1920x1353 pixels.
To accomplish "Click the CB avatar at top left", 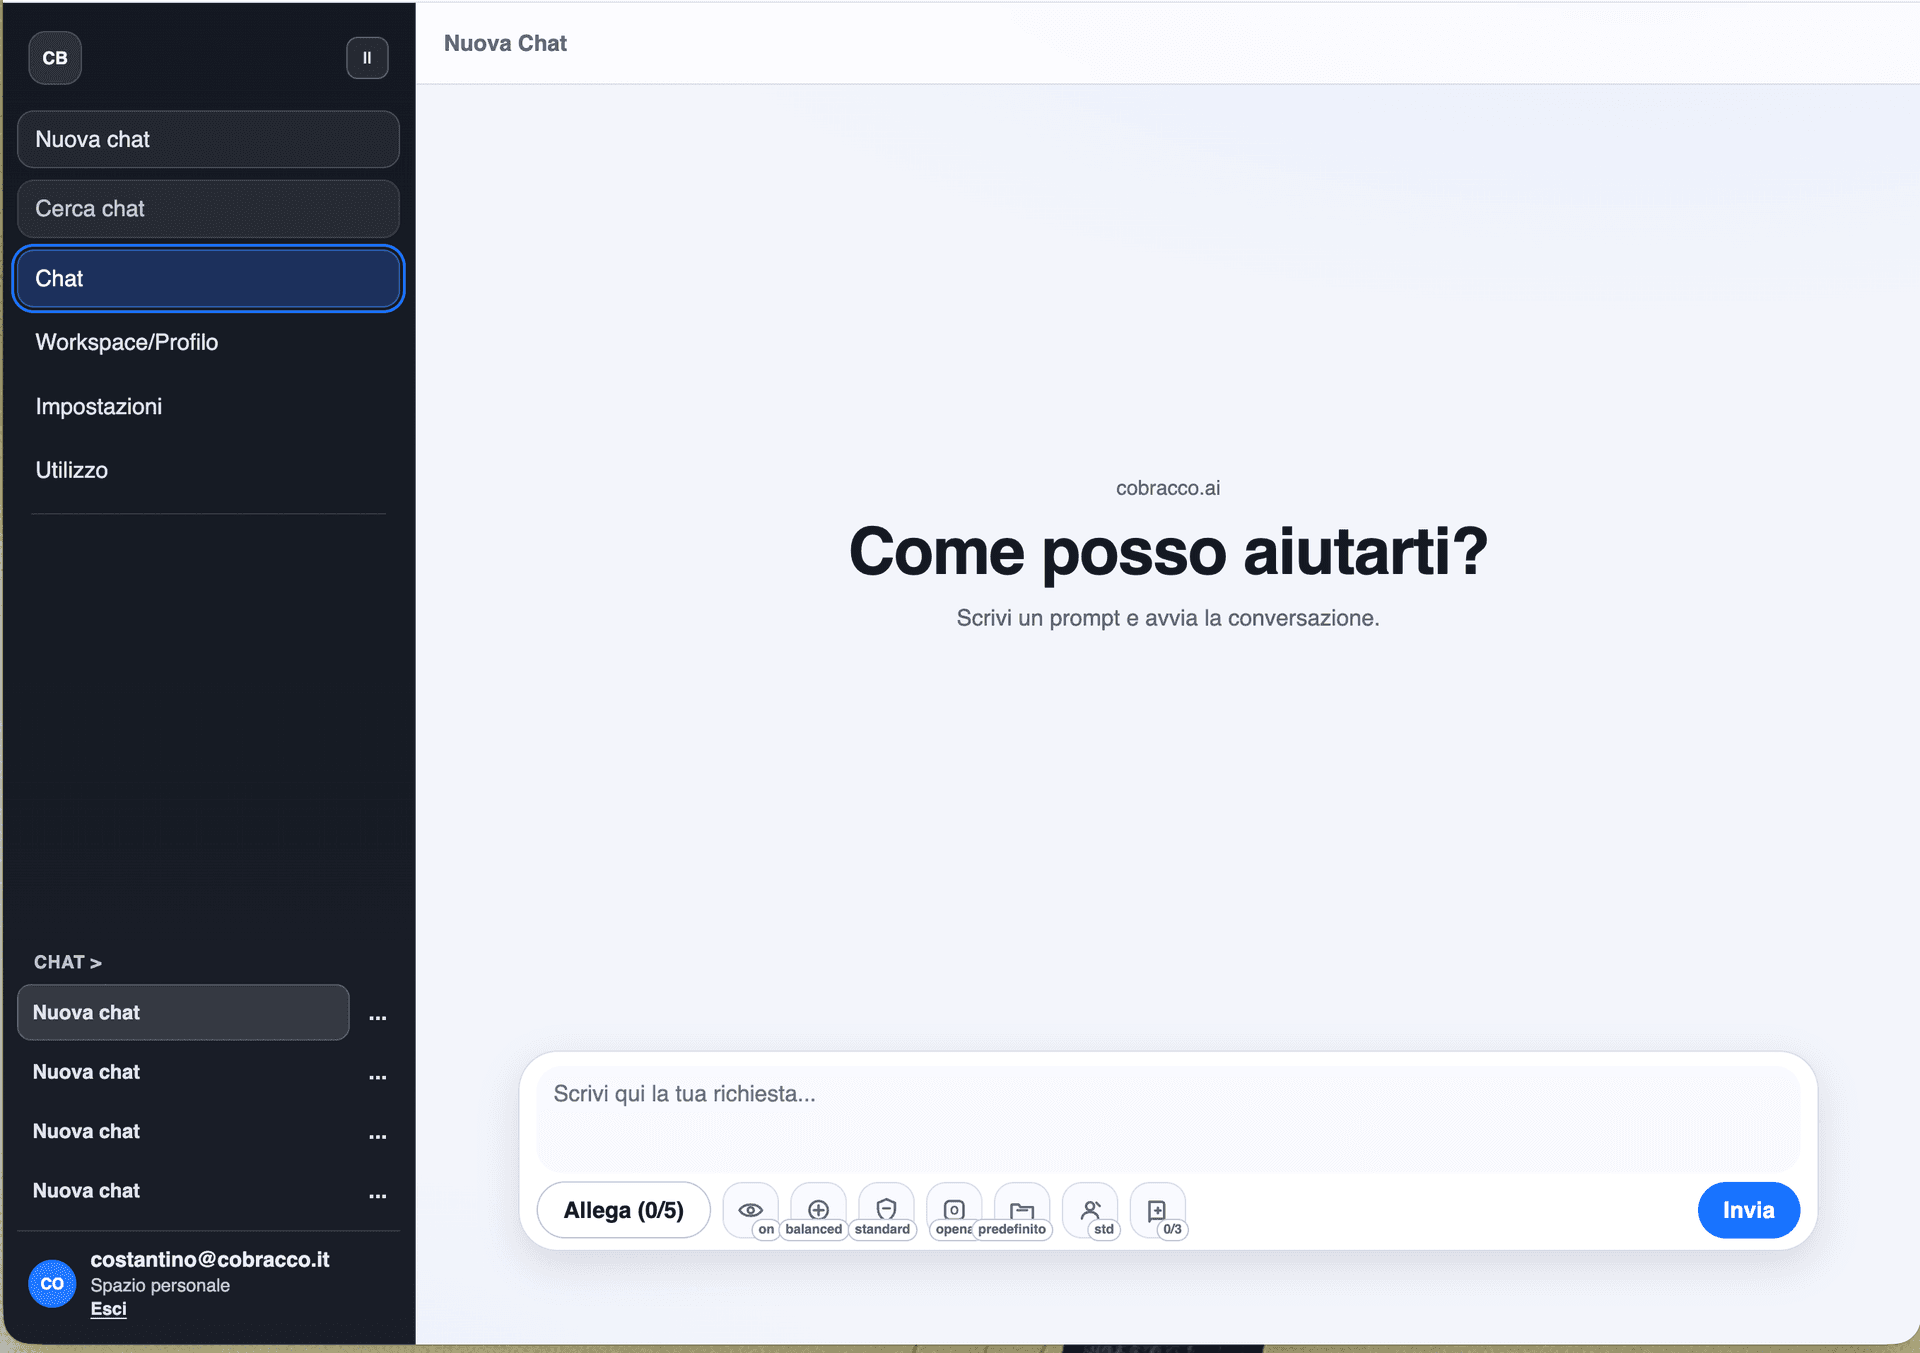I will 55,57.
